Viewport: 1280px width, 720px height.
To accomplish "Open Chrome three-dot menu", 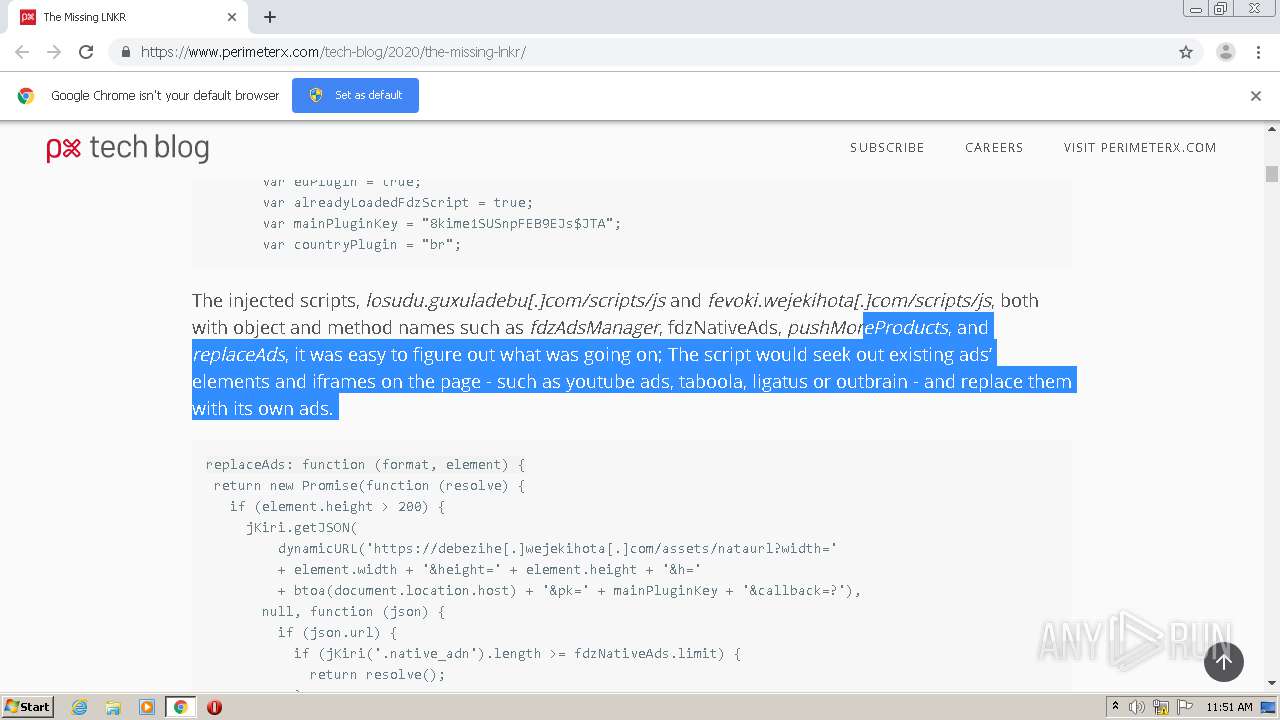I will pos(1258,52).
